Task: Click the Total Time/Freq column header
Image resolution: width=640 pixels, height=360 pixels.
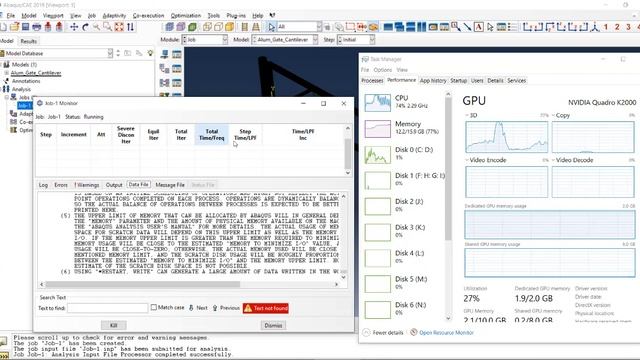Action: click(211, 135)
